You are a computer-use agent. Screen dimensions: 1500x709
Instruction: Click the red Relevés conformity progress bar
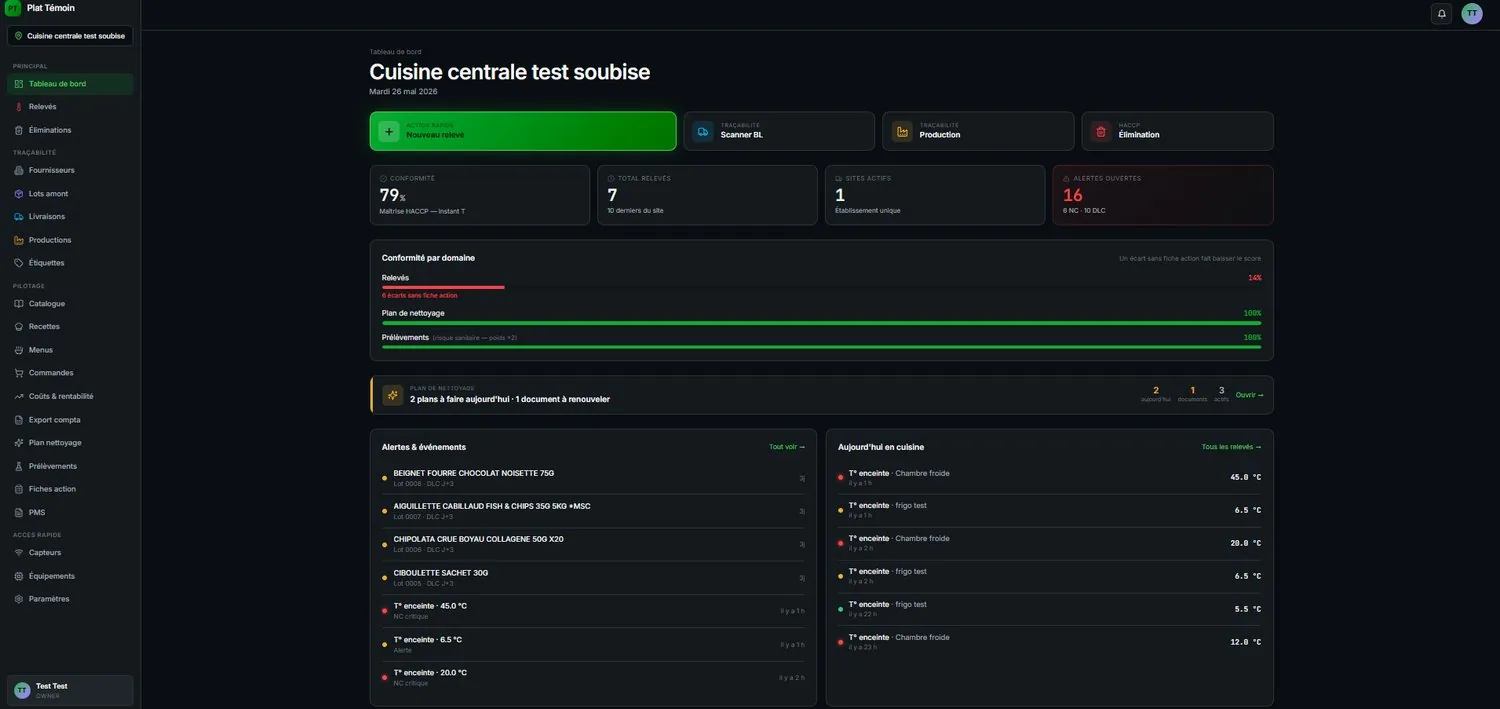[x=443, y=287]
